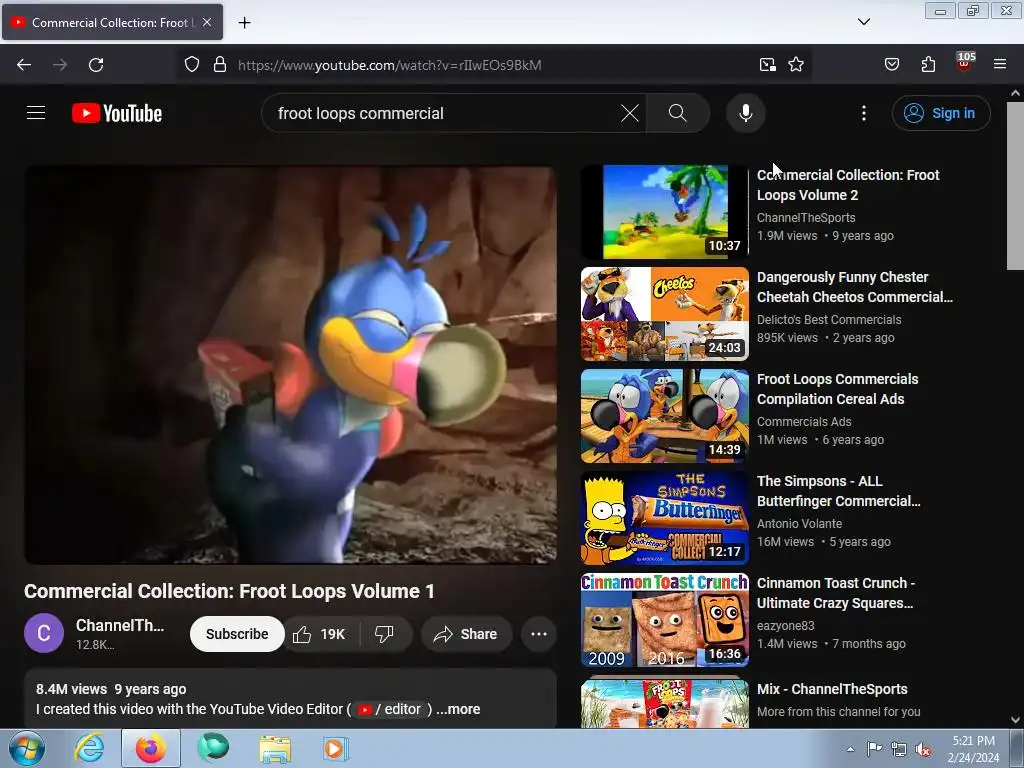This screenshot has height=768, width=1024.
Task: Click 'eazyone83' channel text
Action: coord(786,625)
